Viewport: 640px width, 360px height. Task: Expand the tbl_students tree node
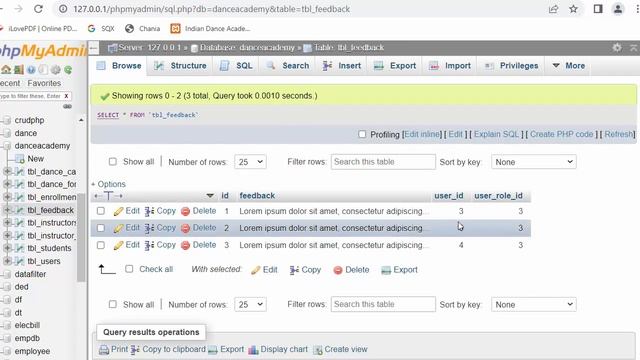(7, 248)
